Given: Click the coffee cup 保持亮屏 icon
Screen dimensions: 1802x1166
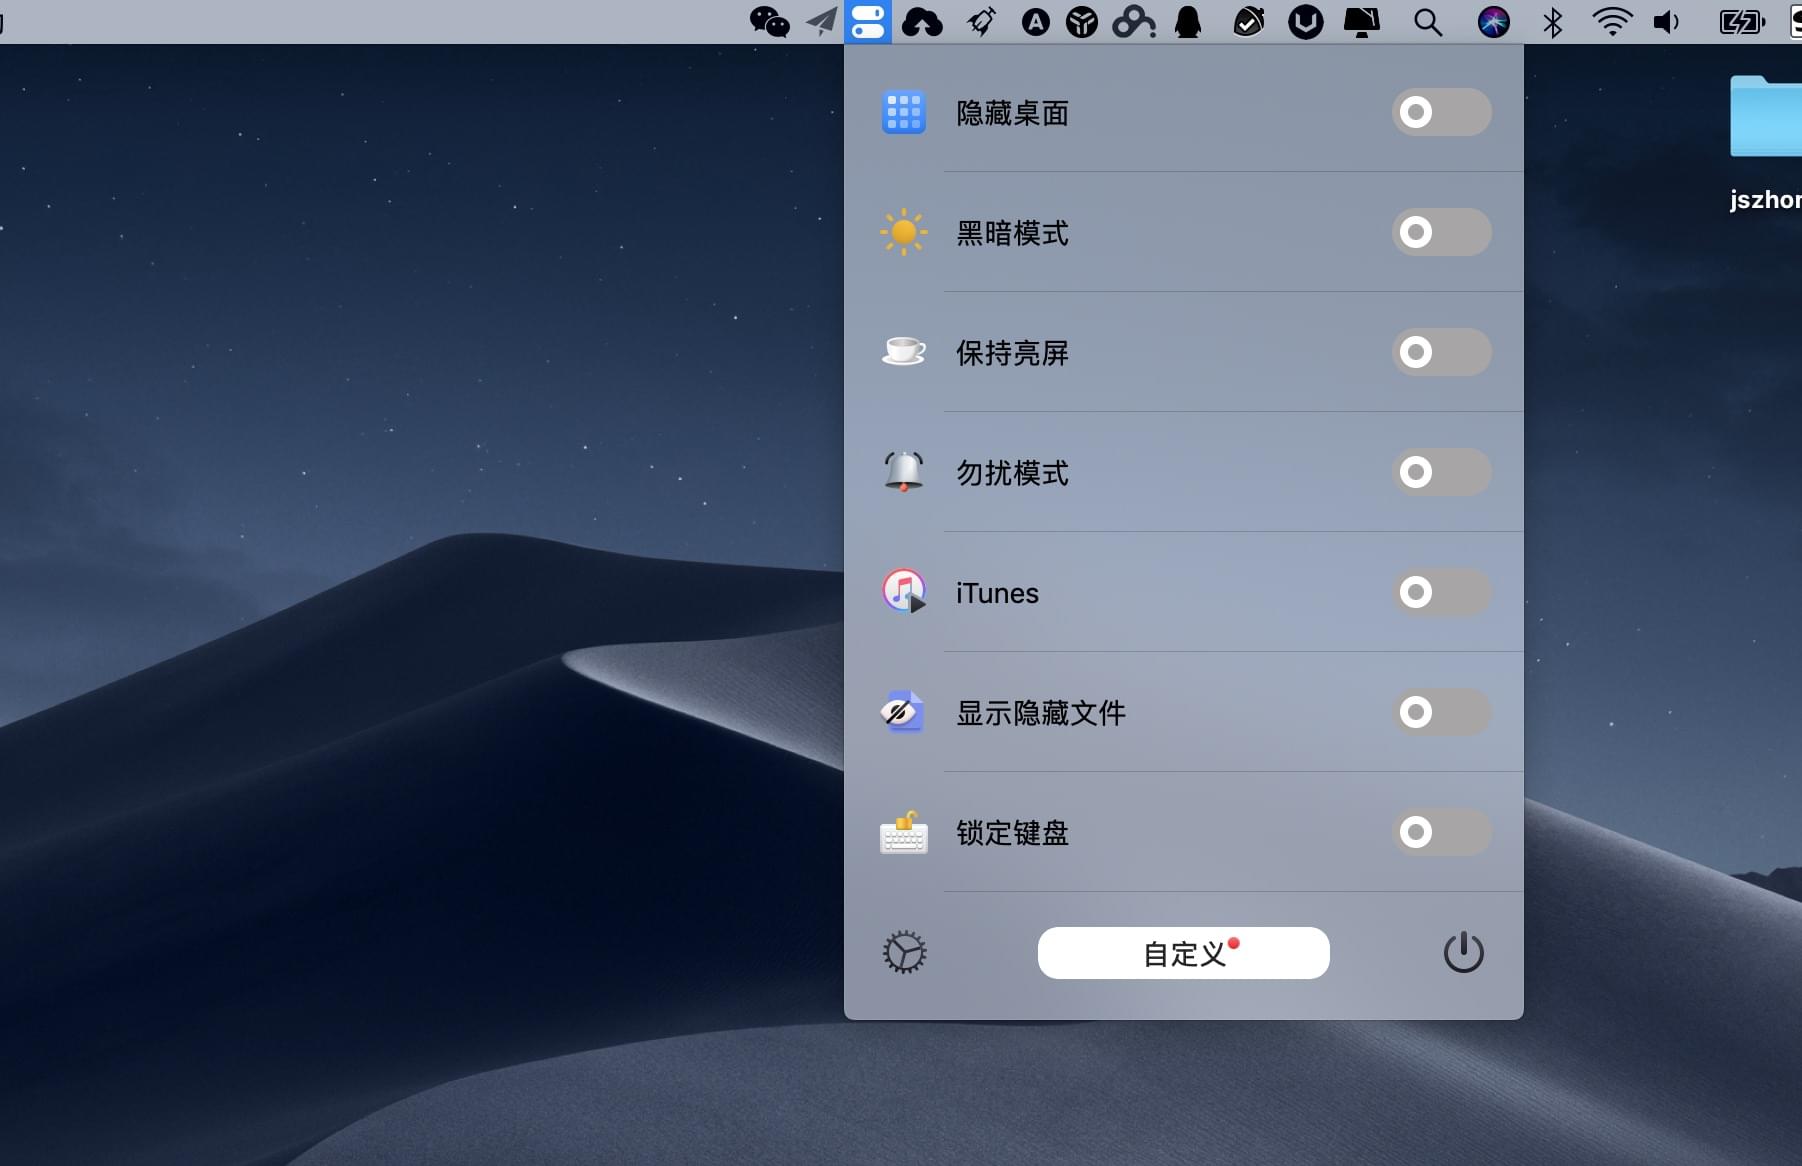Looking at the screenshot, I should coord(904,351).
